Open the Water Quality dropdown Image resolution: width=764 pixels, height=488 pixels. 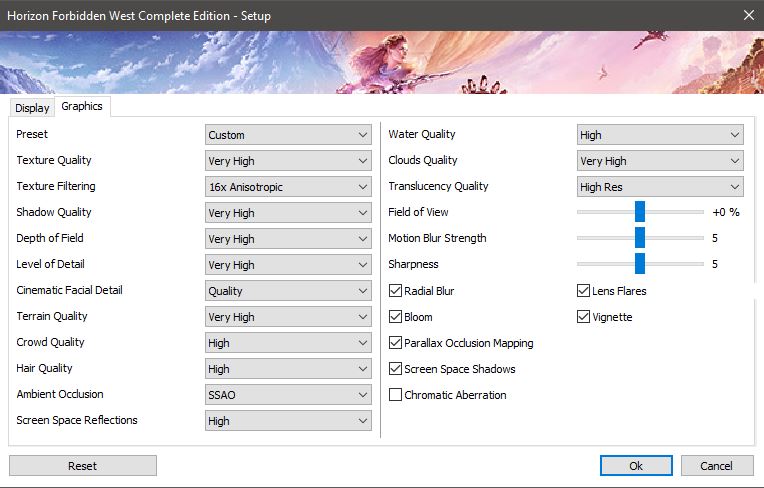tap(660, 134)
